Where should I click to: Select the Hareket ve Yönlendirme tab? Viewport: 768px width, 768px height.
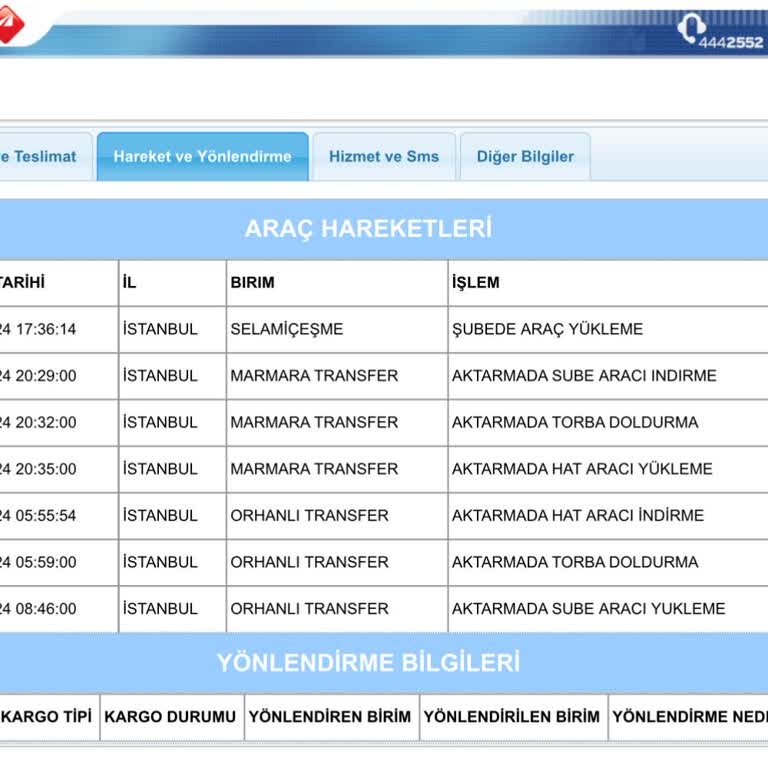202,156
